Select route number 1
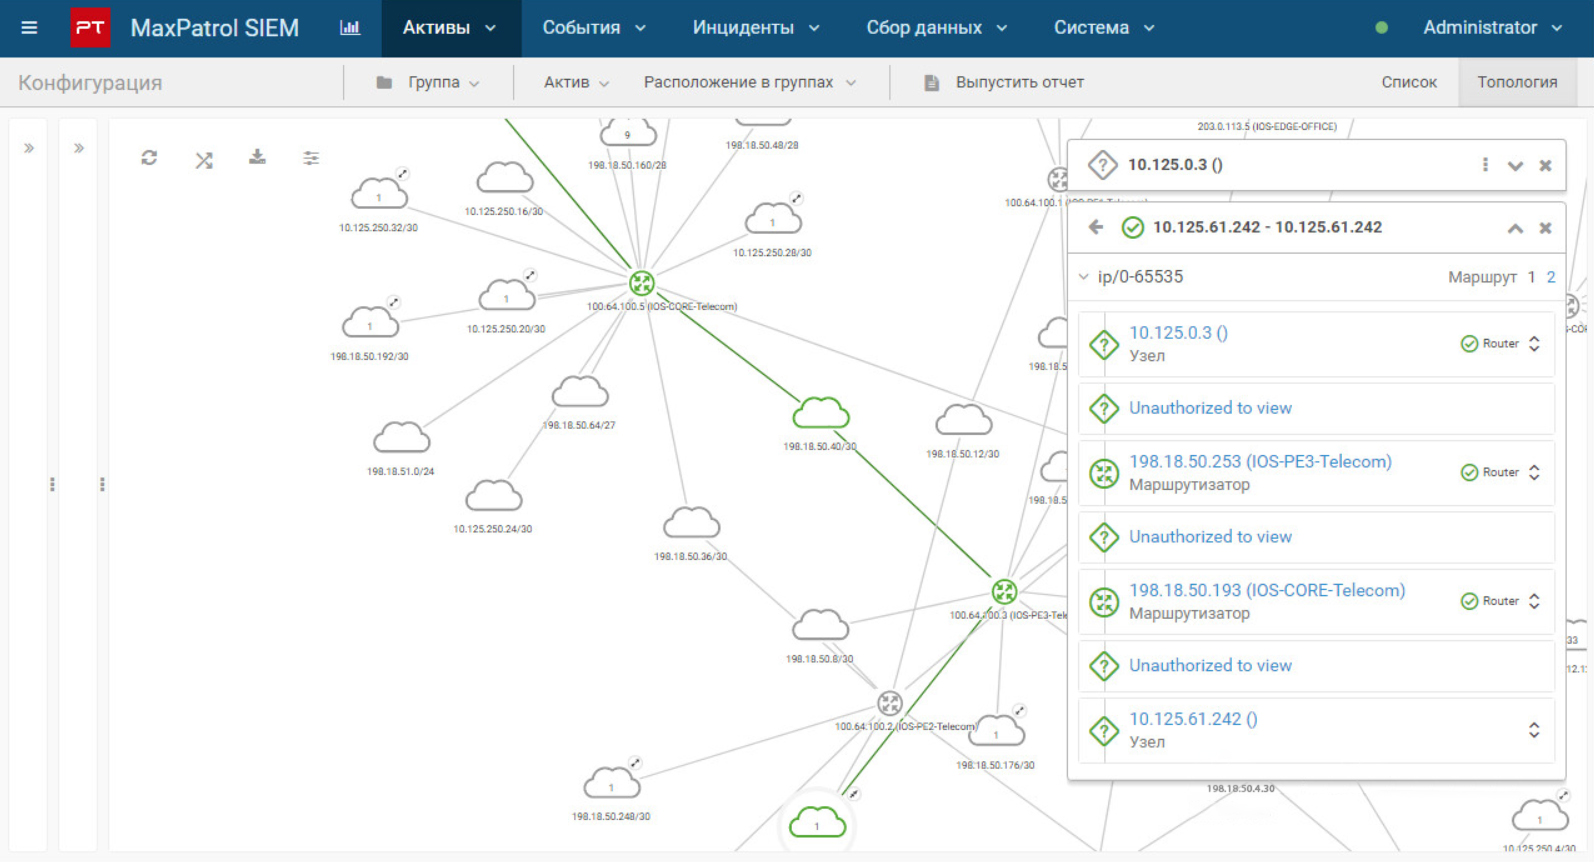This screenshot has height=862, width=1594. [x=1531, y=277]
